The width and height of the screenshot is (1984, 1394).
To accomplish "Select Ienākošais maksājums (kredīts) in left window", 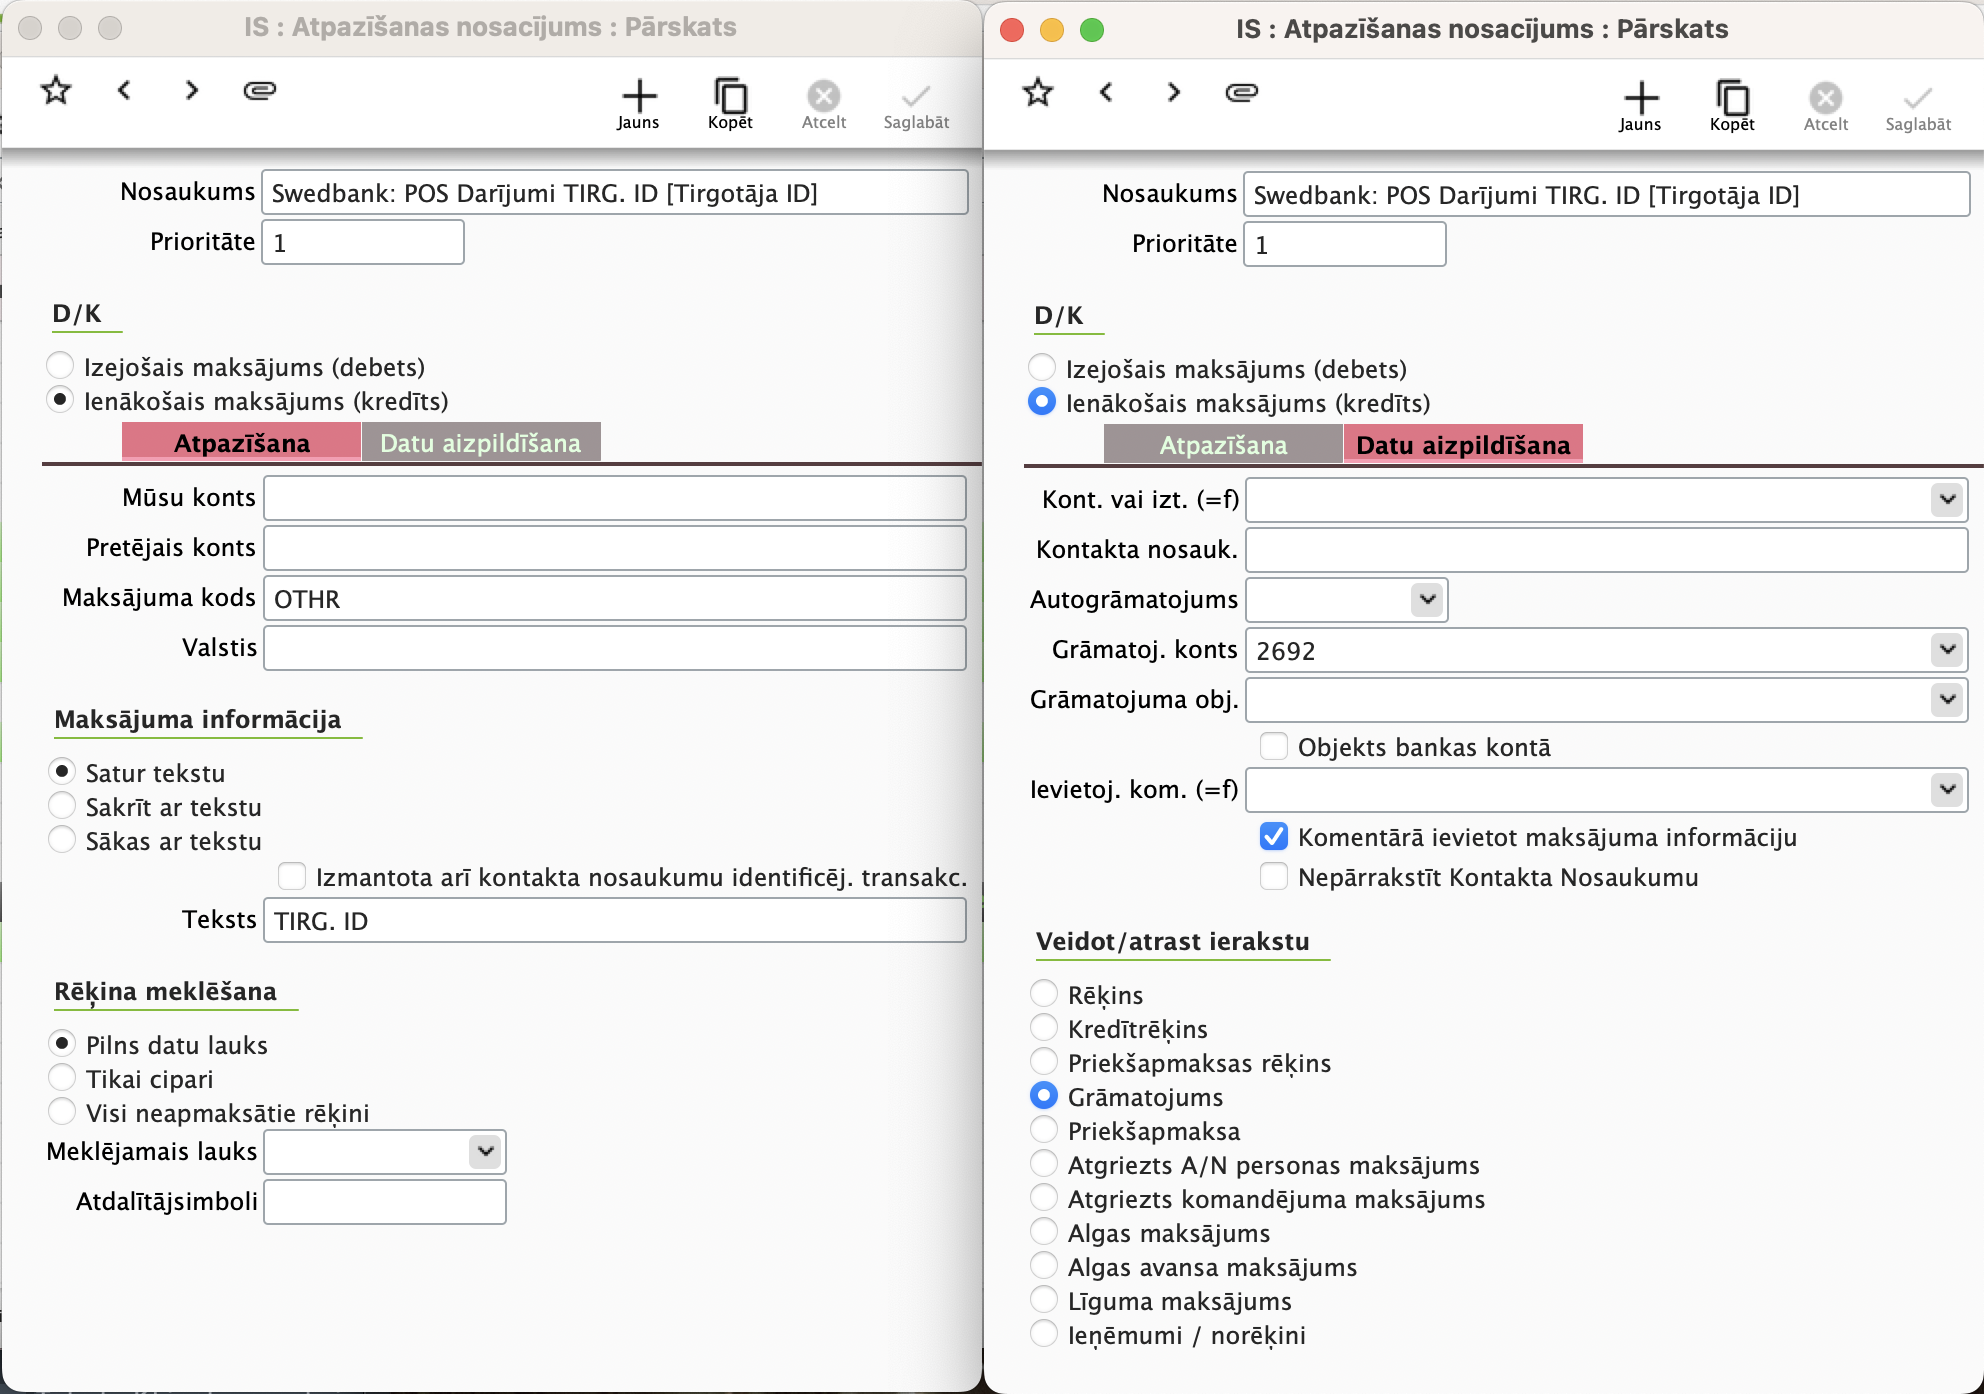I will 60,400.
